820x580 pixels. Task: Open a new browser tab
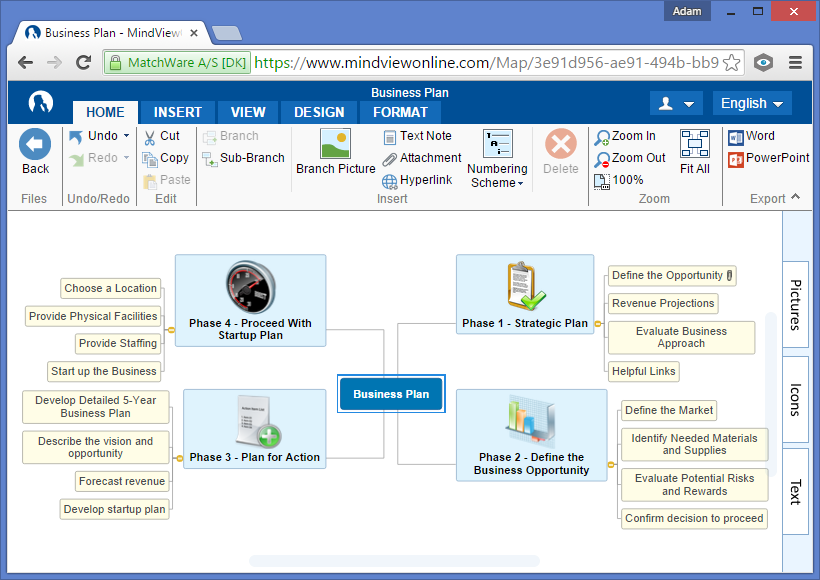pyautogui.click(x=227, y=33)
